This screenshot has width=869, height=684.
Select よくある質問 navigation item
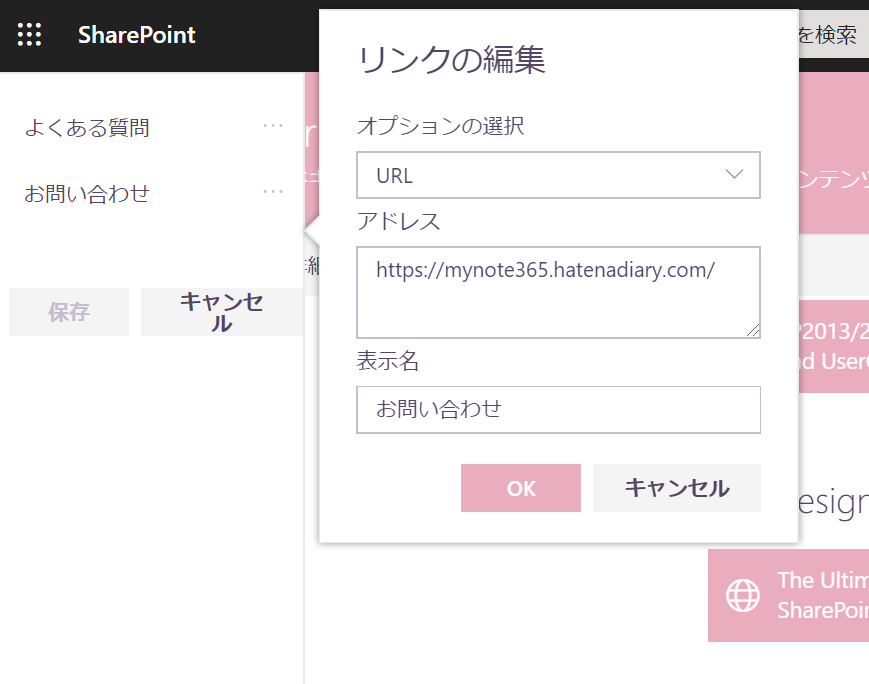[87, 127]
